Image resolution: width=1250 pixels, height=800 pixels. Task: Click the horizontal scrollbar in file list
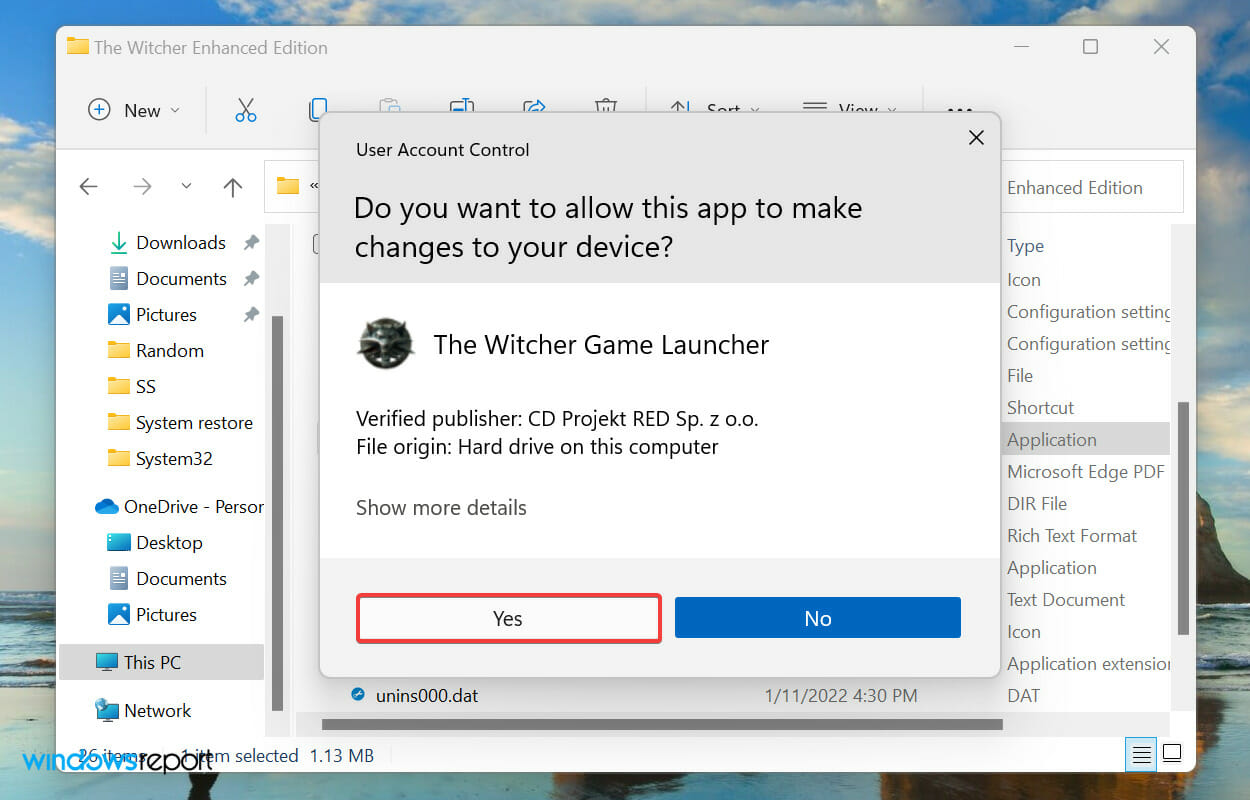(x=662, y=724)
